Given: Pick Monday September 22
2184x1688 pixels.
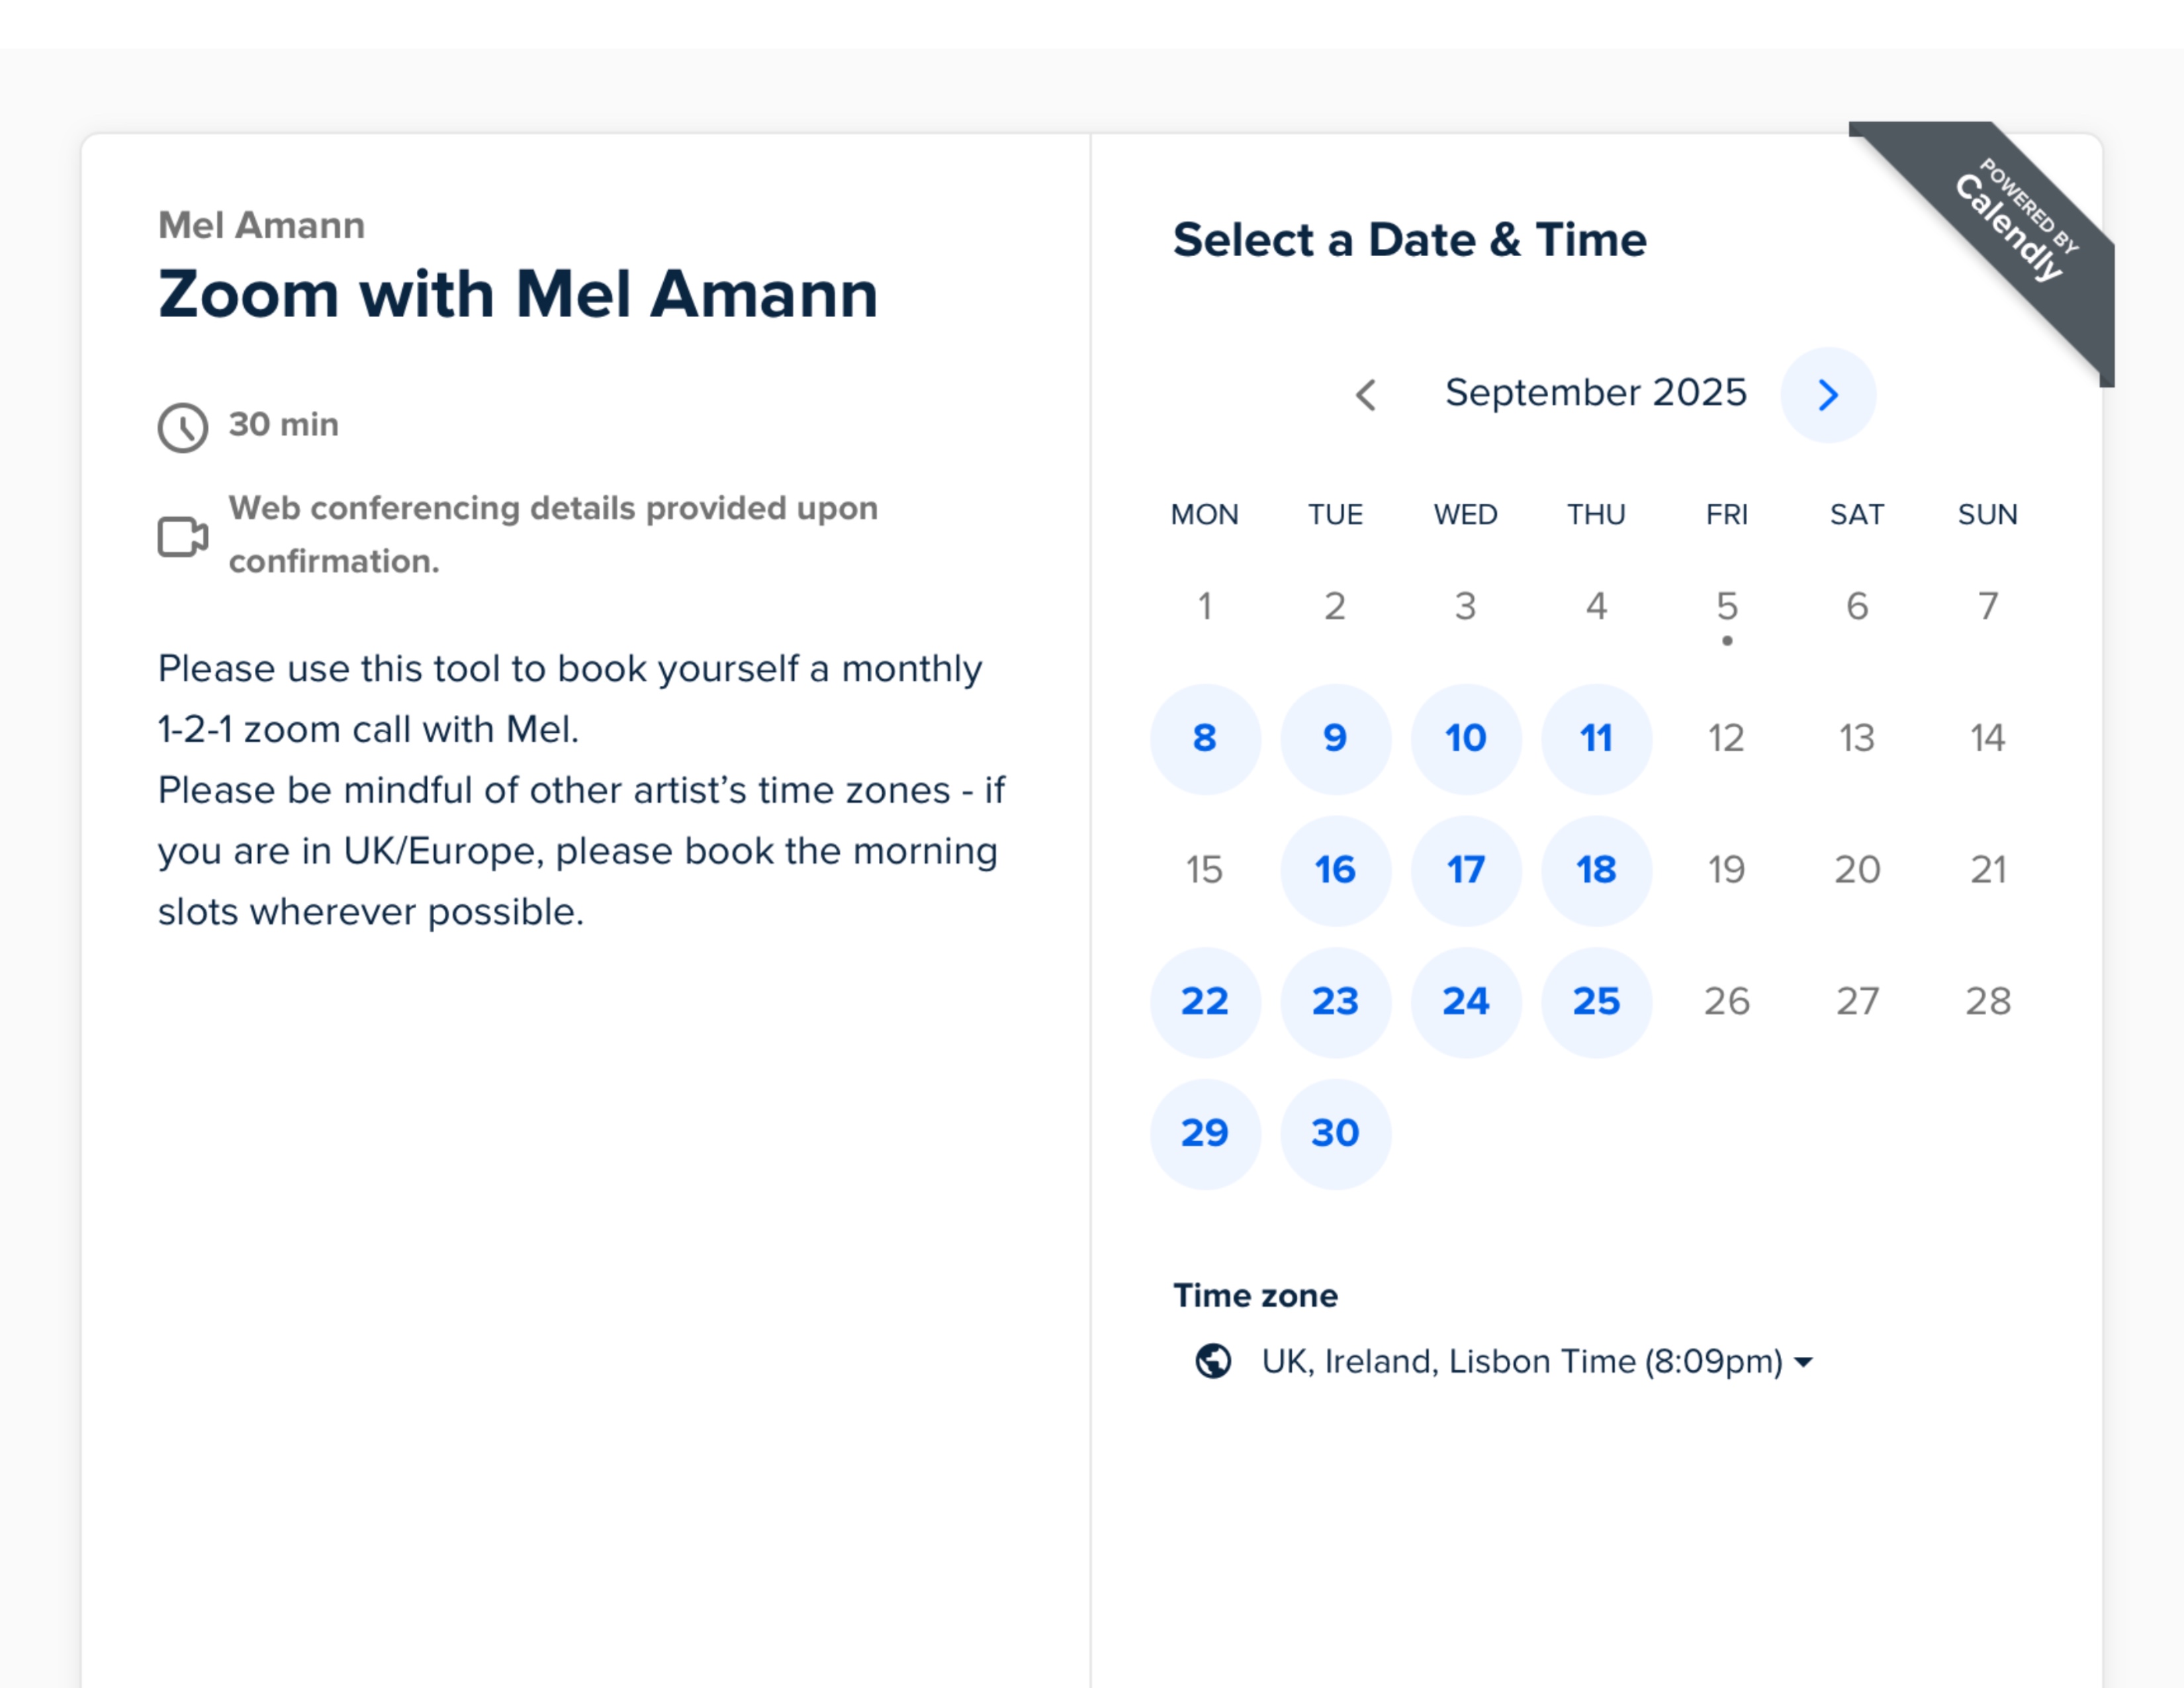Looking at the screenshot, I should click(x=1205, y=1002).
